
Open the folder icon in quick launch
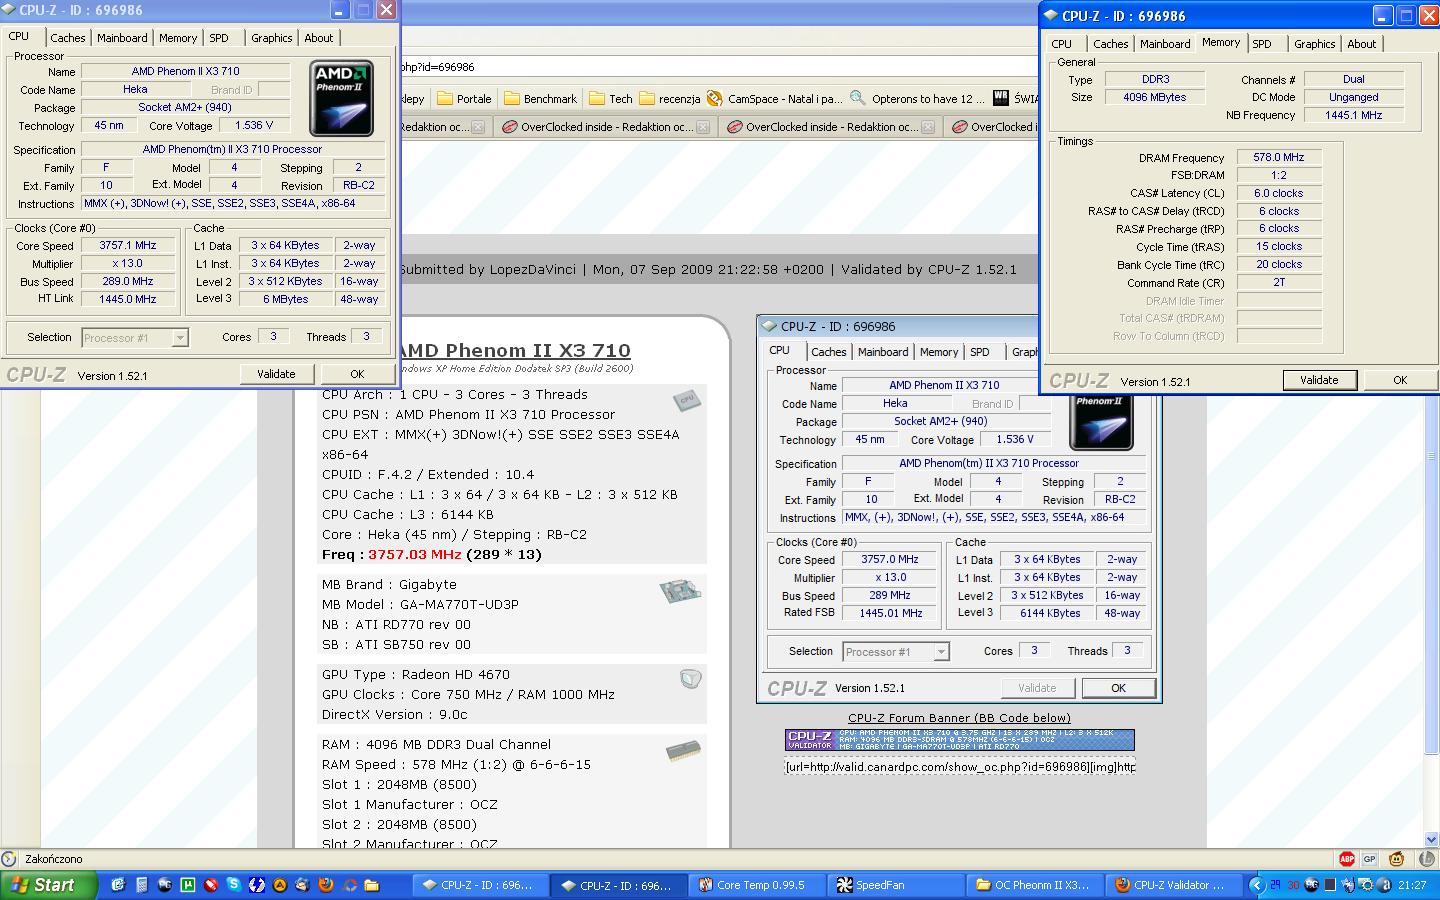tap(372, 885)
